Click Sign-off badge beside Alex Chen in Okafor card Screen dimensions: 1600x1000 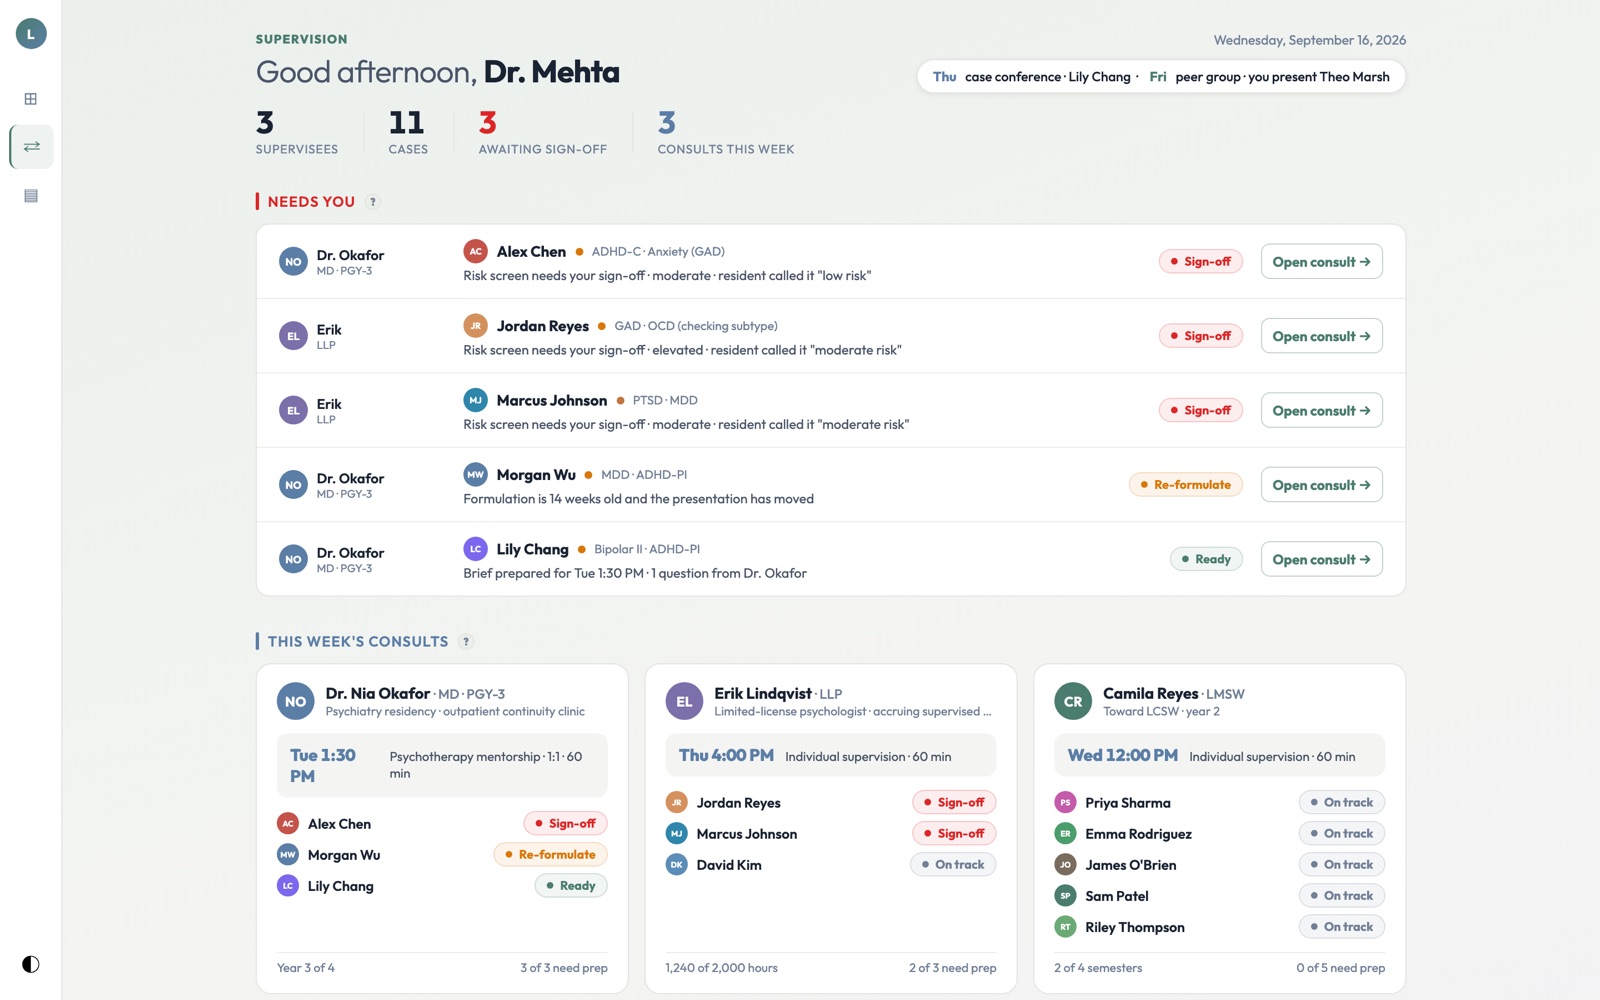coord(566,824)
